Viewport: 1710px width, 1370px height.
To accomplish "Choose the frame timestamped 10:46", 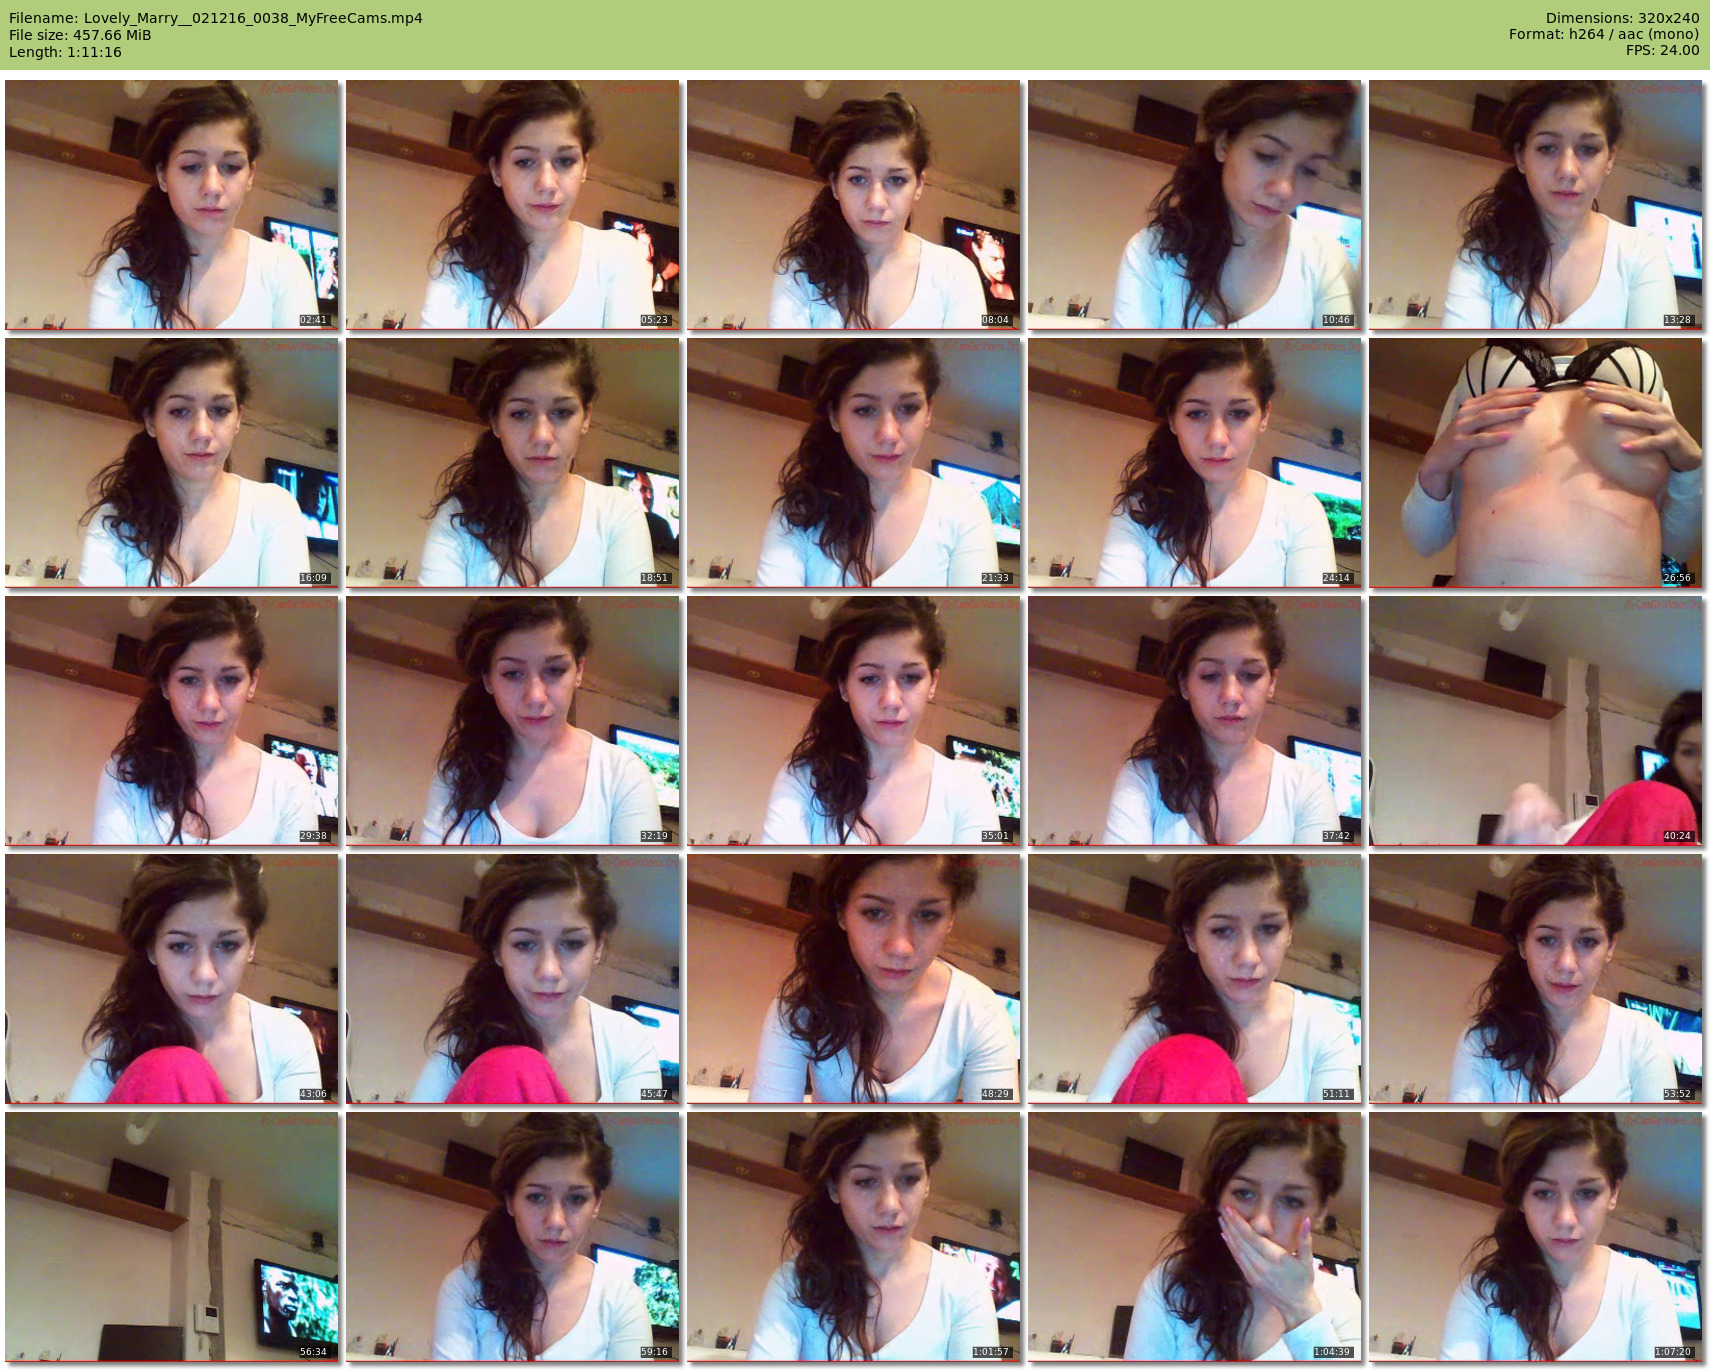I will [x=1195, y=205].
